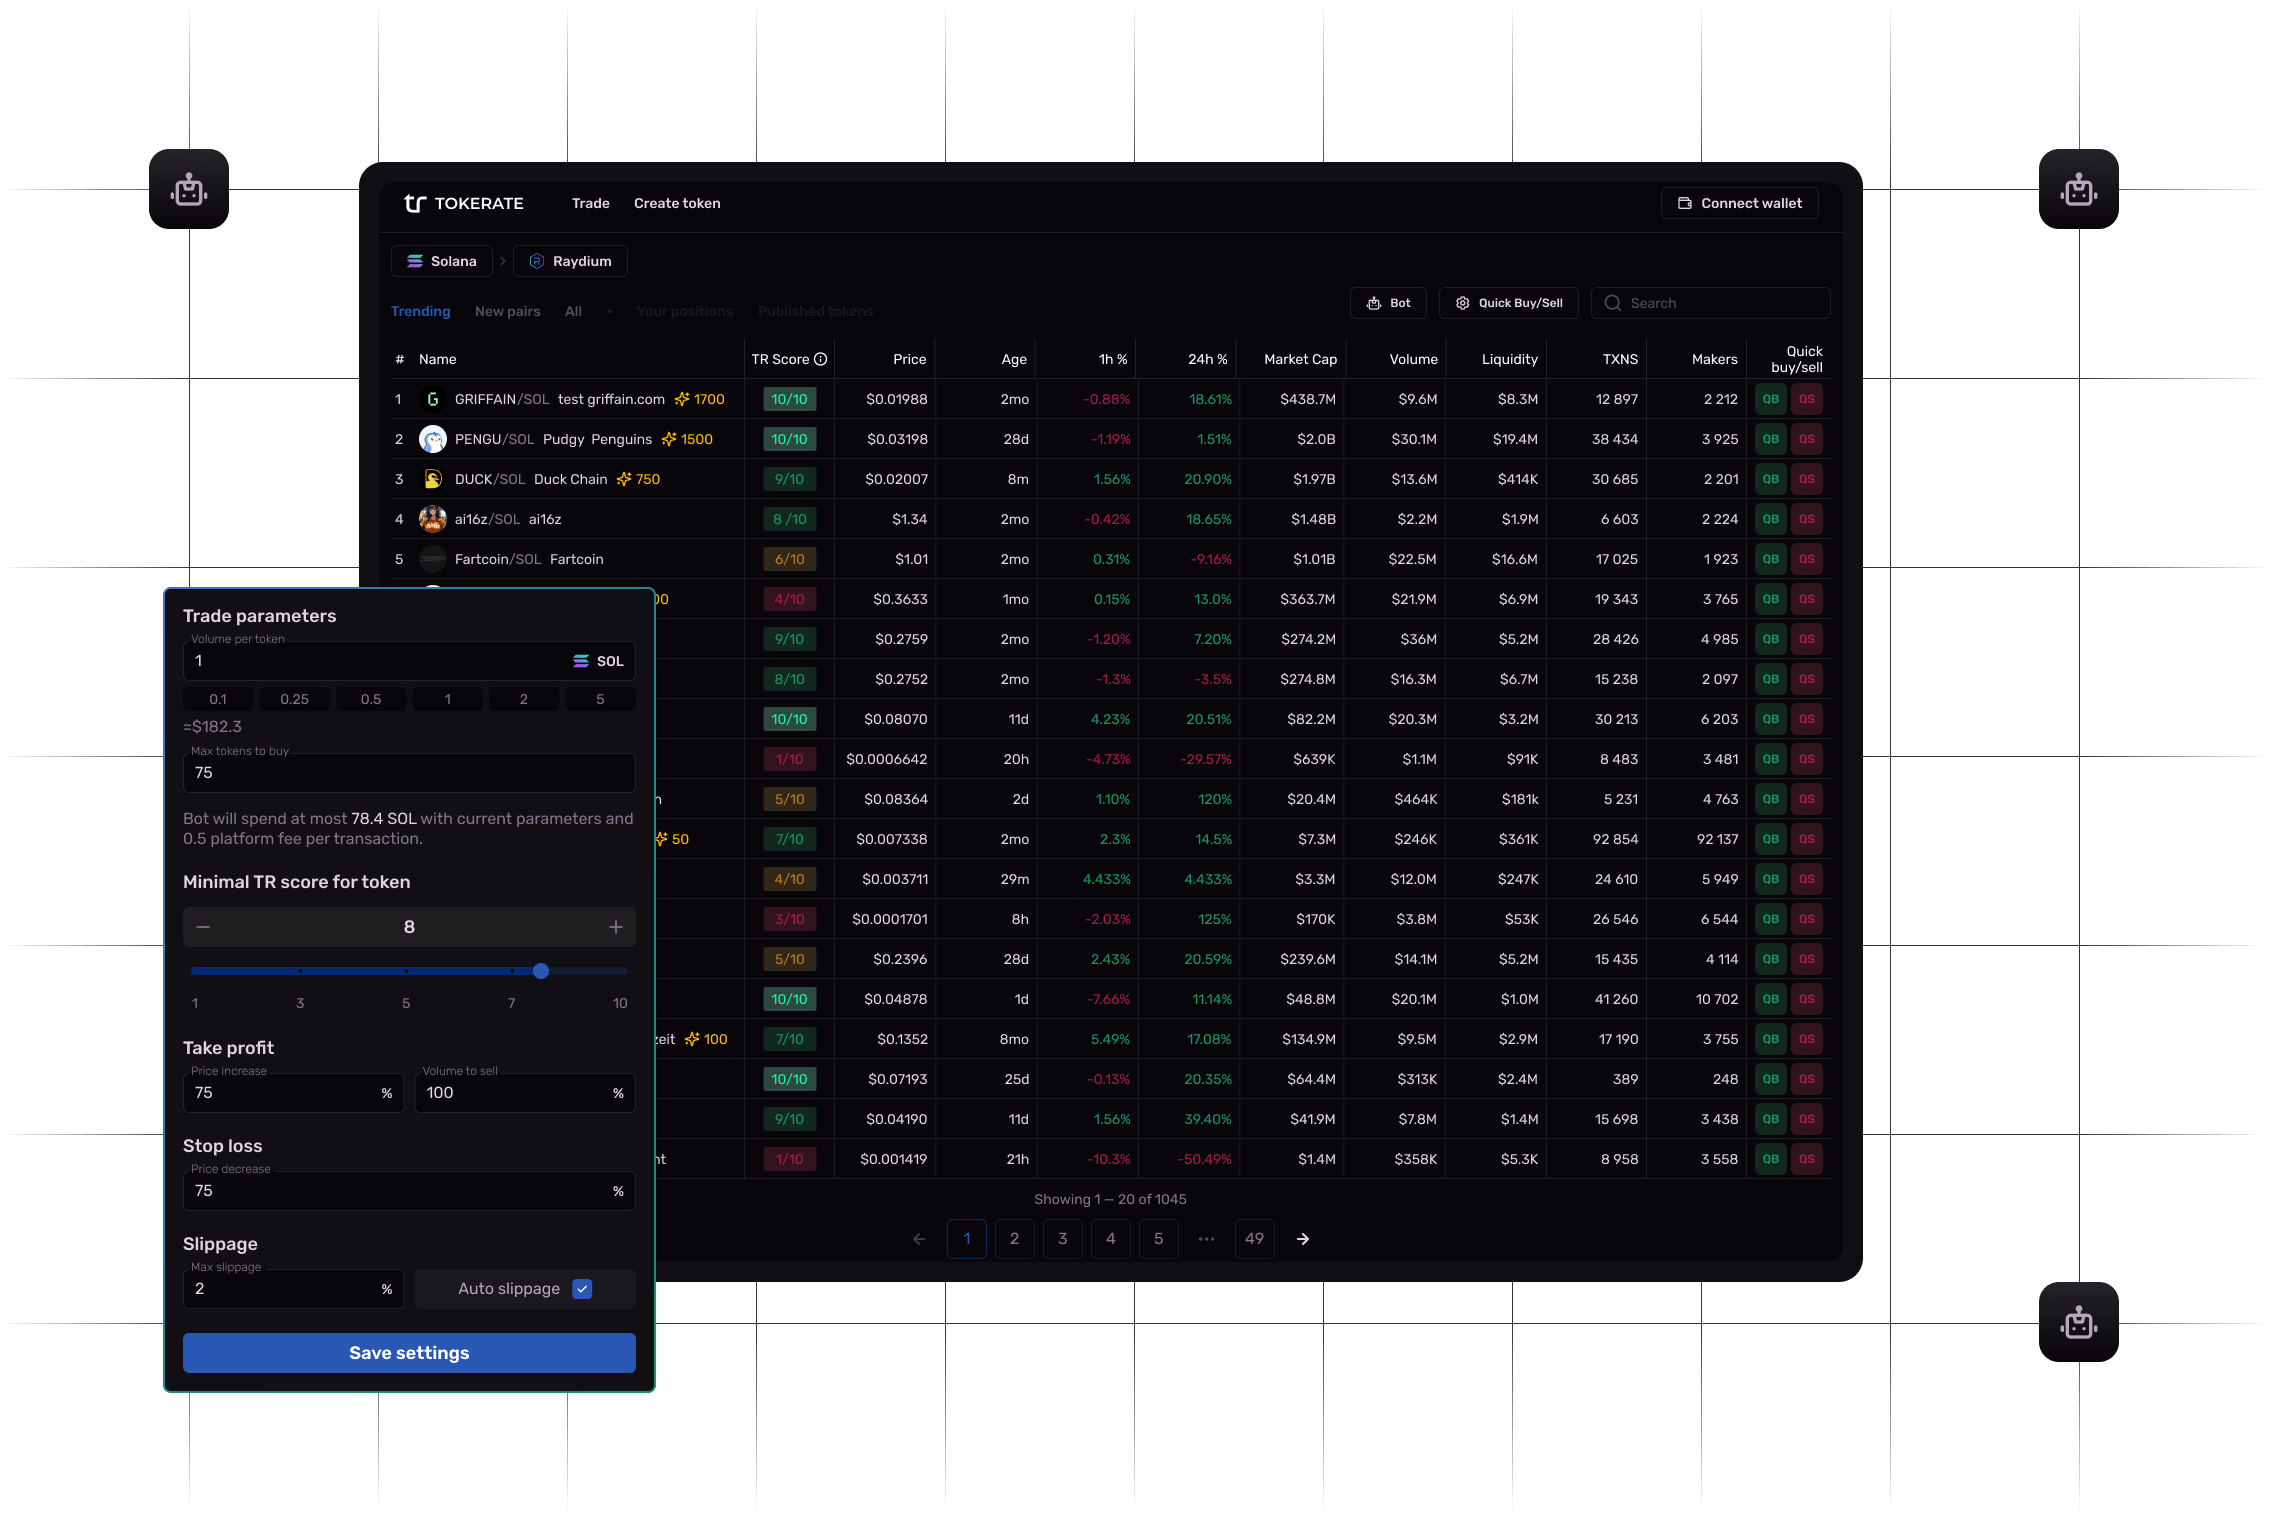2269x1513 pixels.
Task: Click the TOKERATE logo
Action: (x=464, y=203)
